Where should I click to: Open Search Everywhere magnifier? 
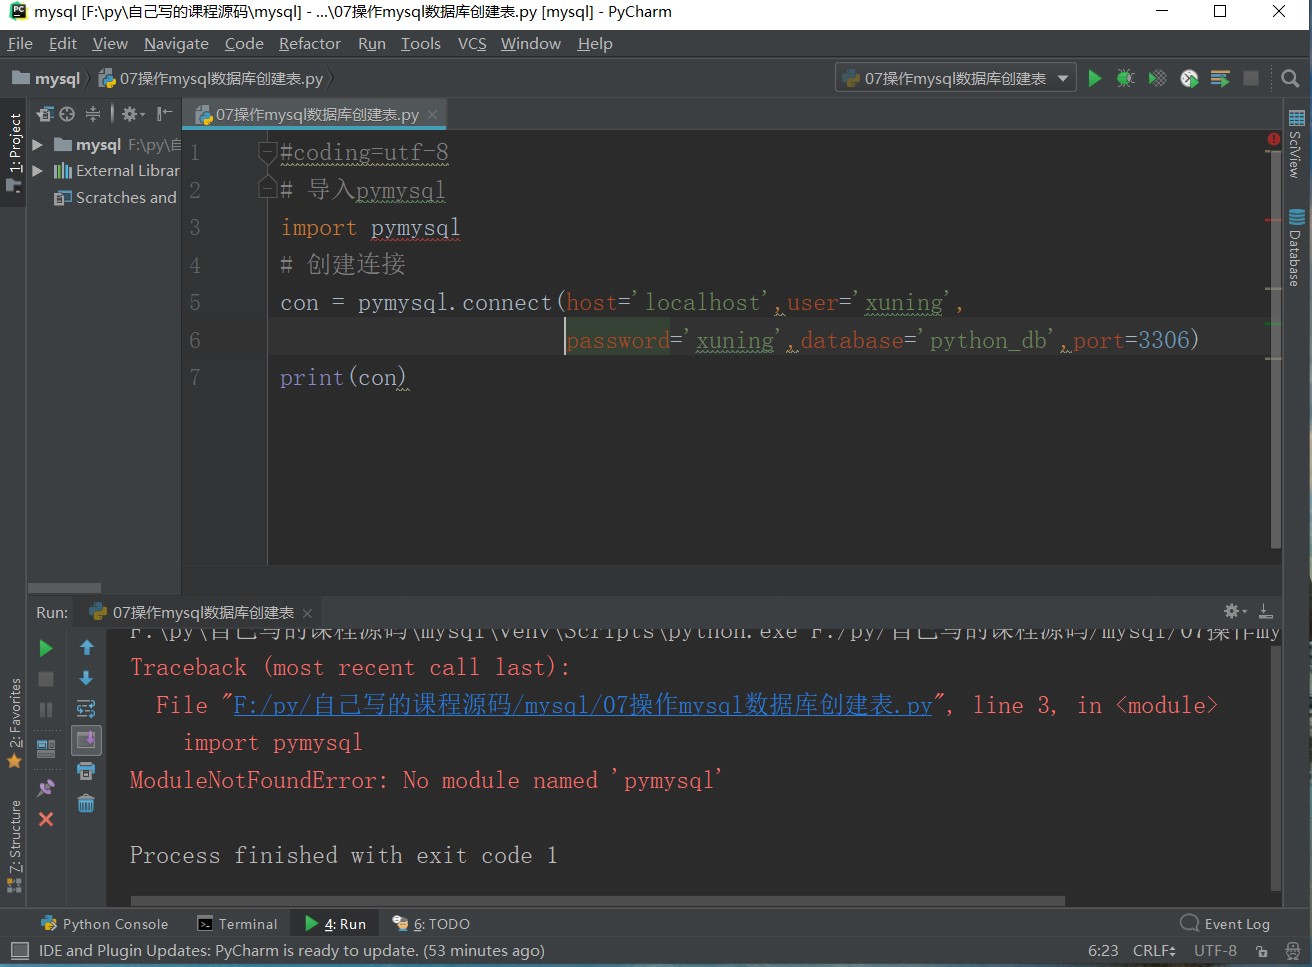(x=1290, y=78)
